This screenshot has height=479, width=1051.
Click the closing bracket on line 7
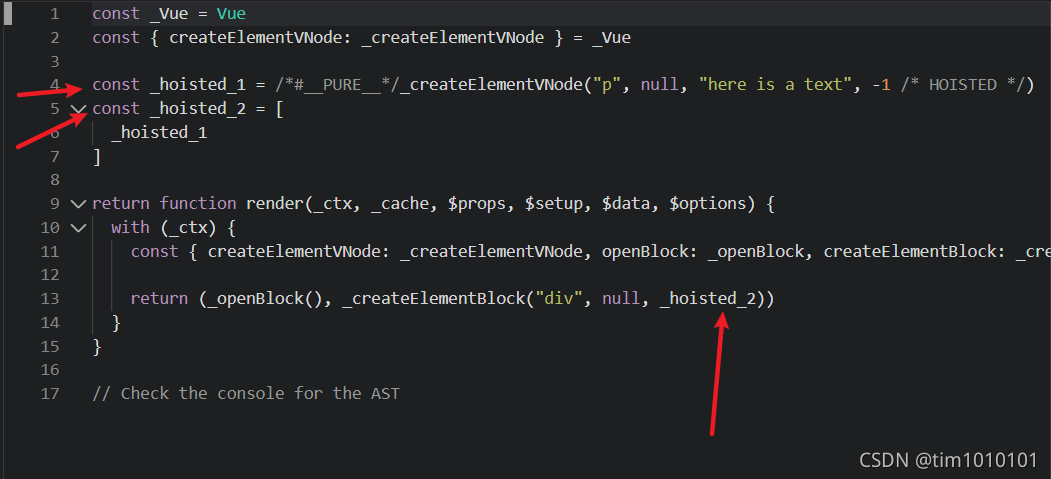97,157
